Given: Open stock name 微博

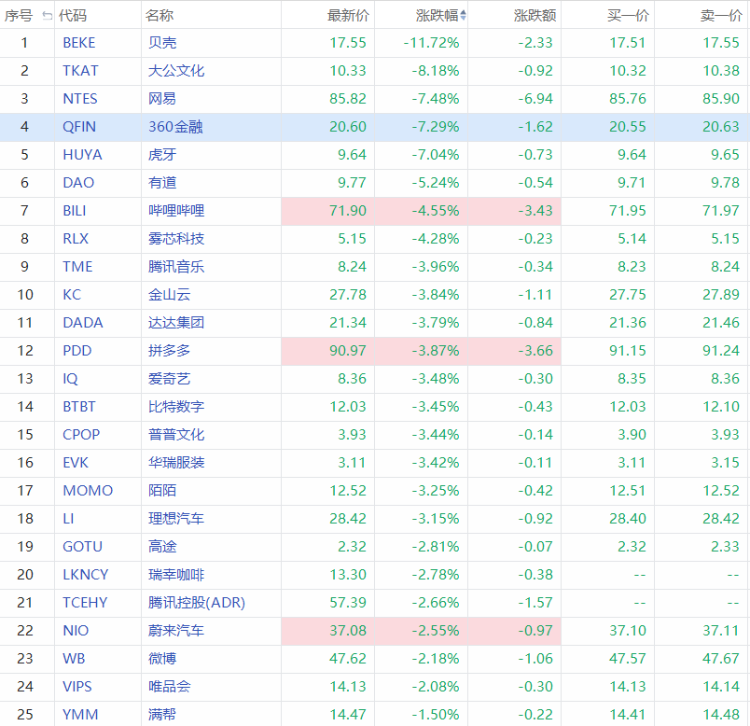Looking at the screenshot, I should 162,658.
